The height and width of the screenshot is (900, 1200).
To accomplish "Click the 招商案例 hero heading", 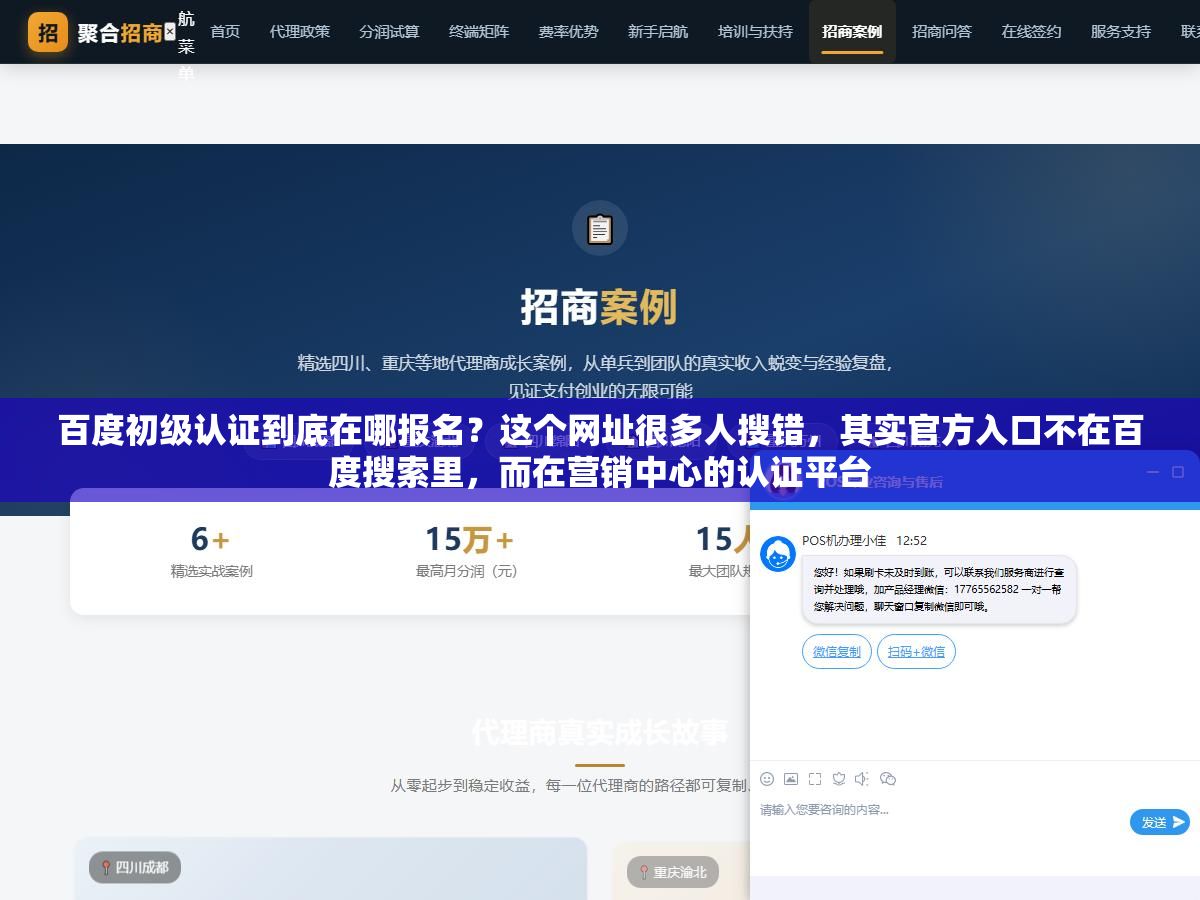I will point(599,307).
